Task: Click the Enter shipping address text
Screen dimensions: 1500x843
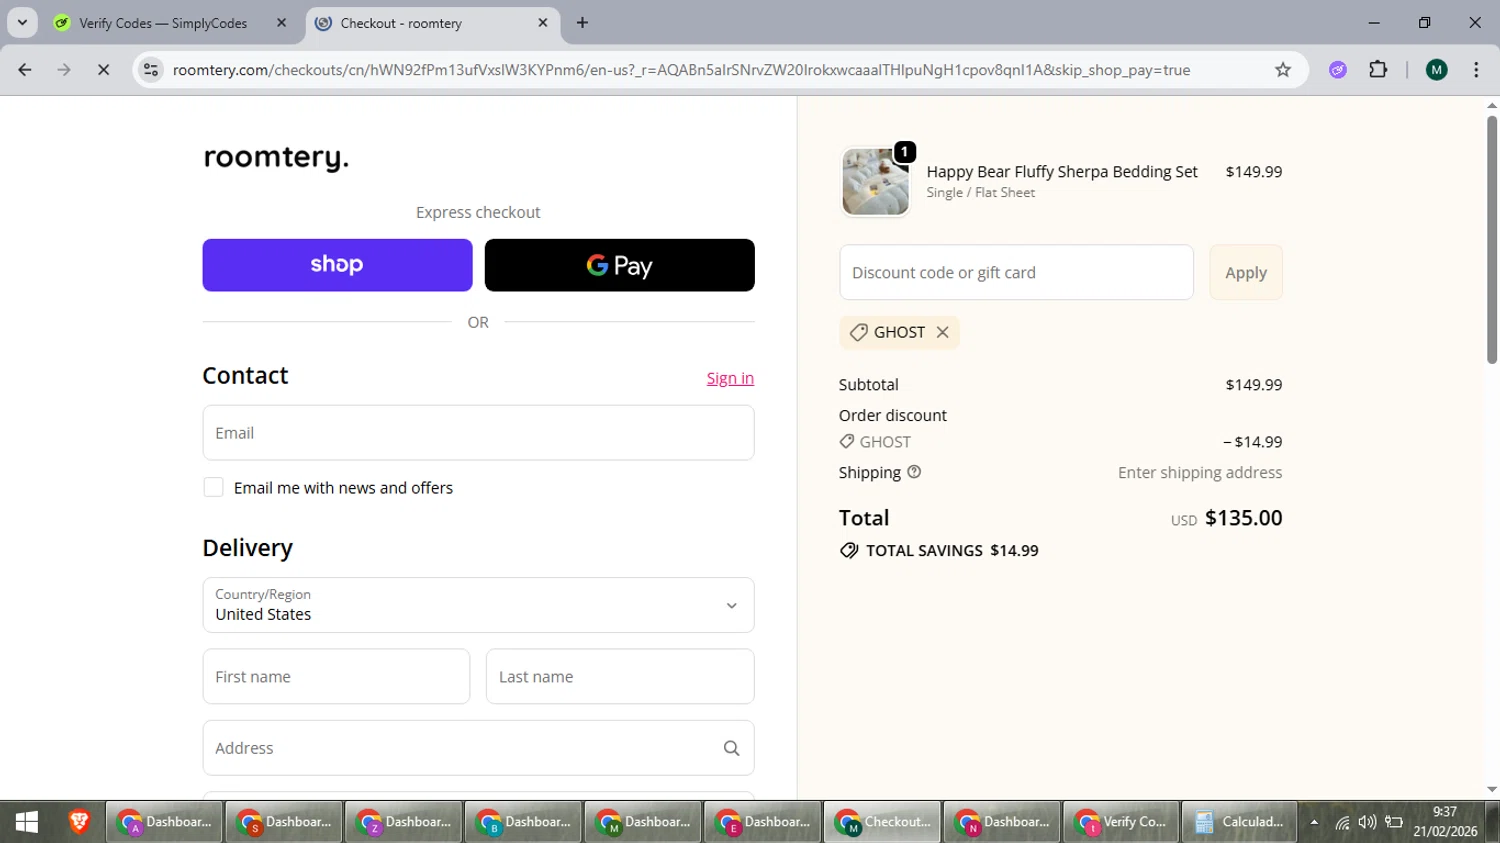Action: [1200, 472]
